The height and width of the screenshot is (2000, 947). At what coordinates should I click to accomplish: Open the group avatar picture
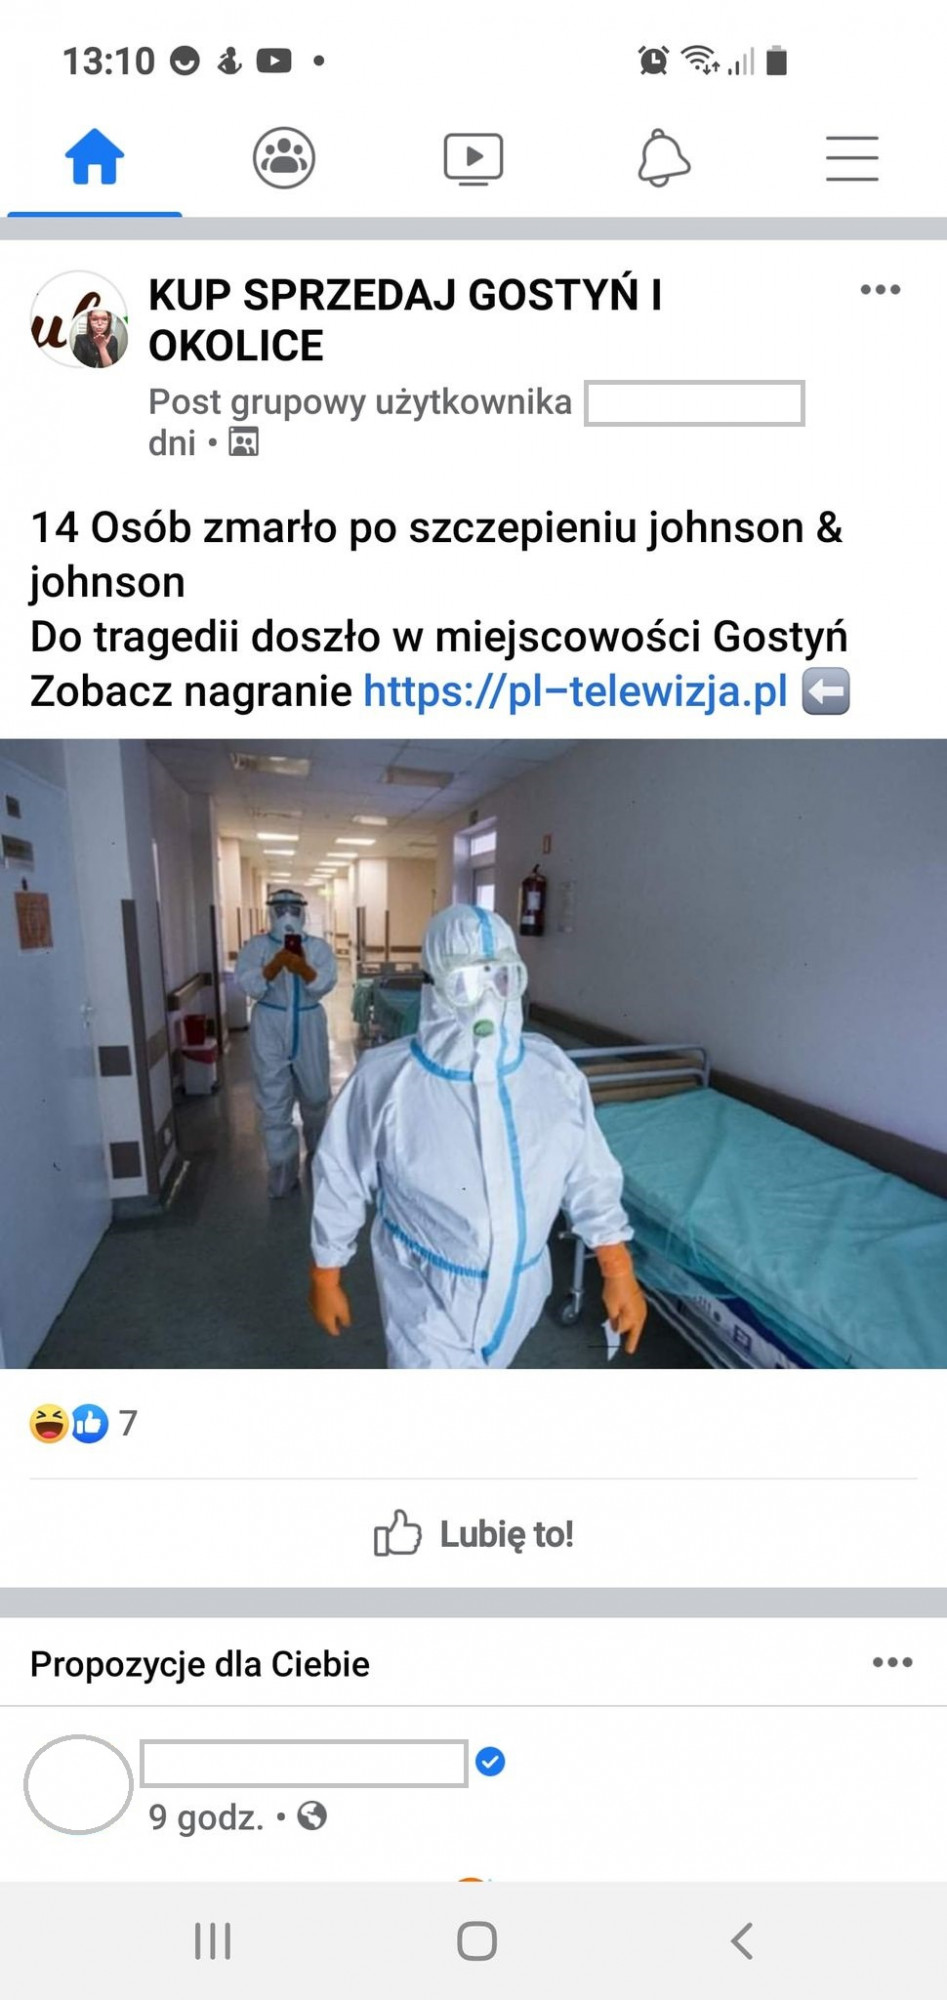pos(79,320)
